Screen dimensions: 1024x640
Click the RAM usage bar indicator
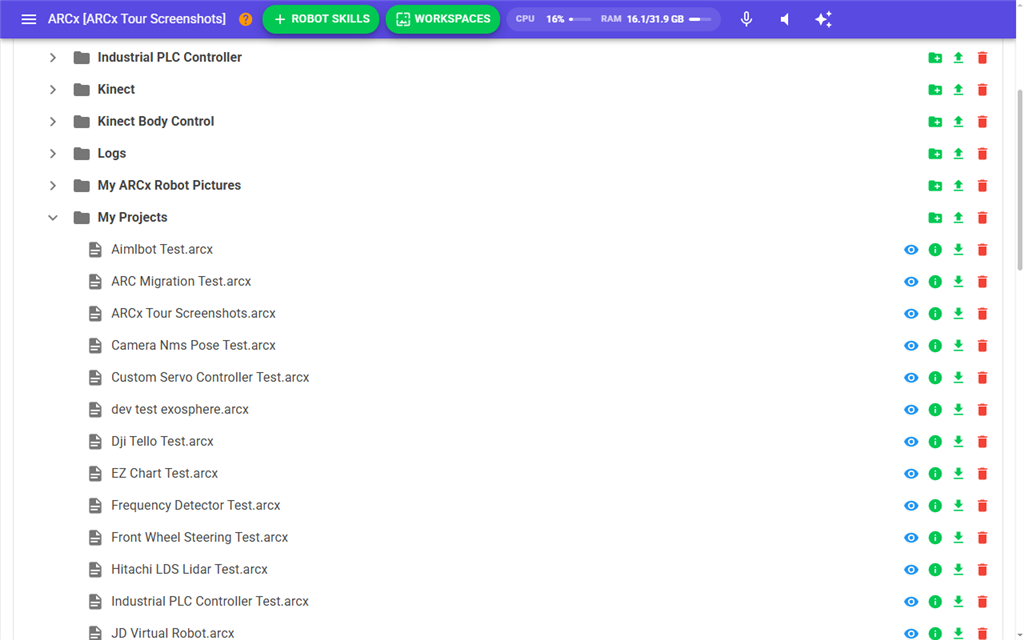[700, 19]
